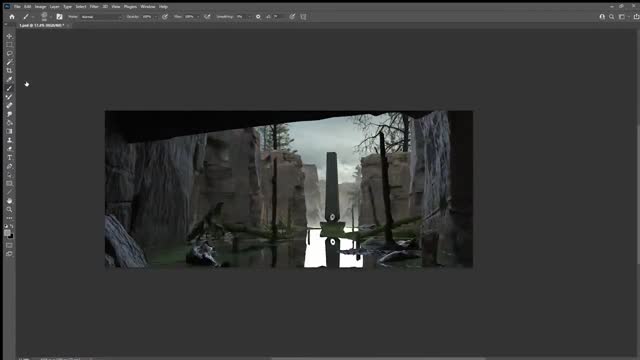The width and height of the screenshot is (640, 360).
Task: Select the Rectangular Marquee tool
Action: [9, 45]
